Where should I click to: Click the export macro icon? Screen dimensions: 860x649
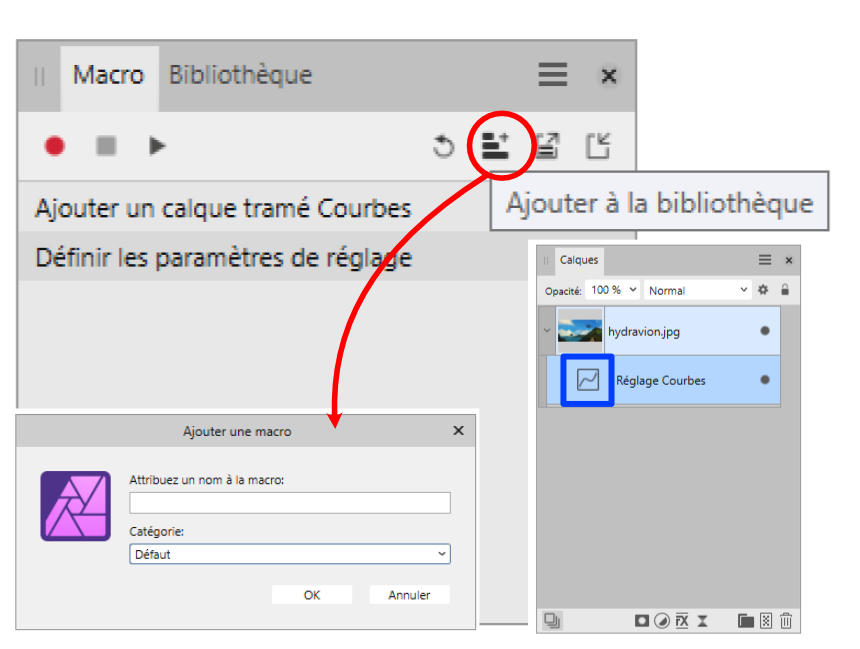tap(547, 146)
